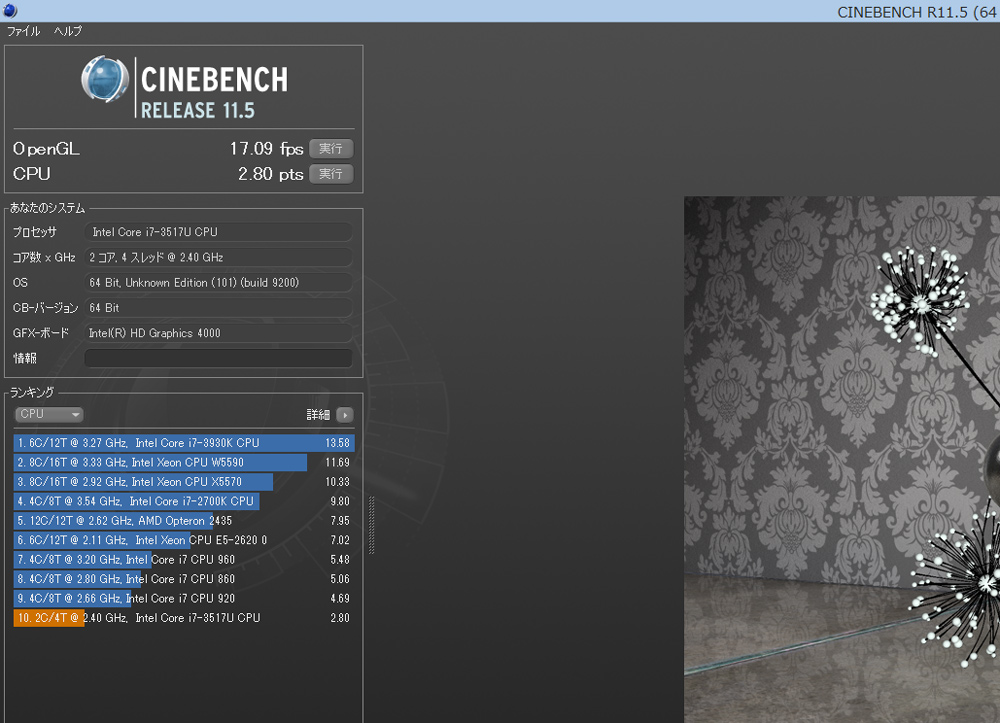Run the OpenGL benchmark with 実行

tap(331, 149)
